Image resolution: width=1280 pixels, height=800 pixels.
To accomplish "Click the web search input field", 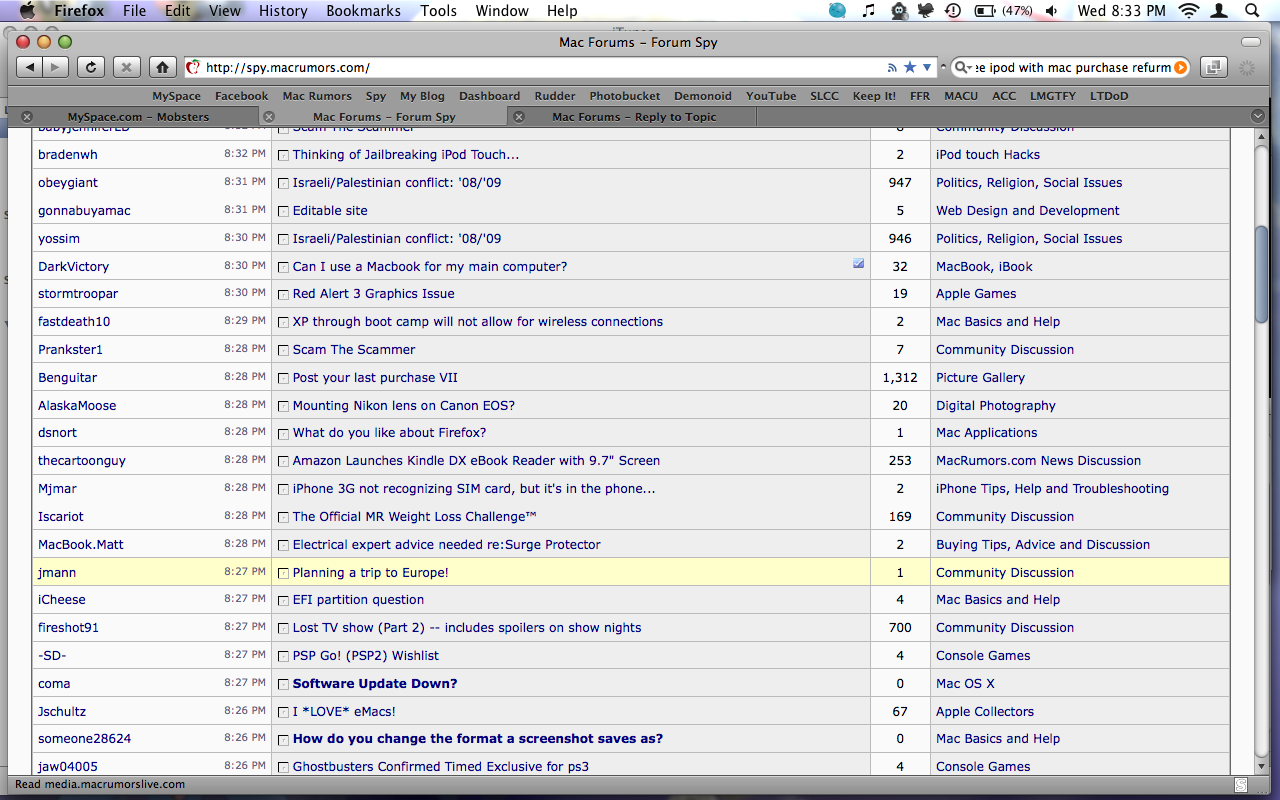I will click(x=1073, y=68).
